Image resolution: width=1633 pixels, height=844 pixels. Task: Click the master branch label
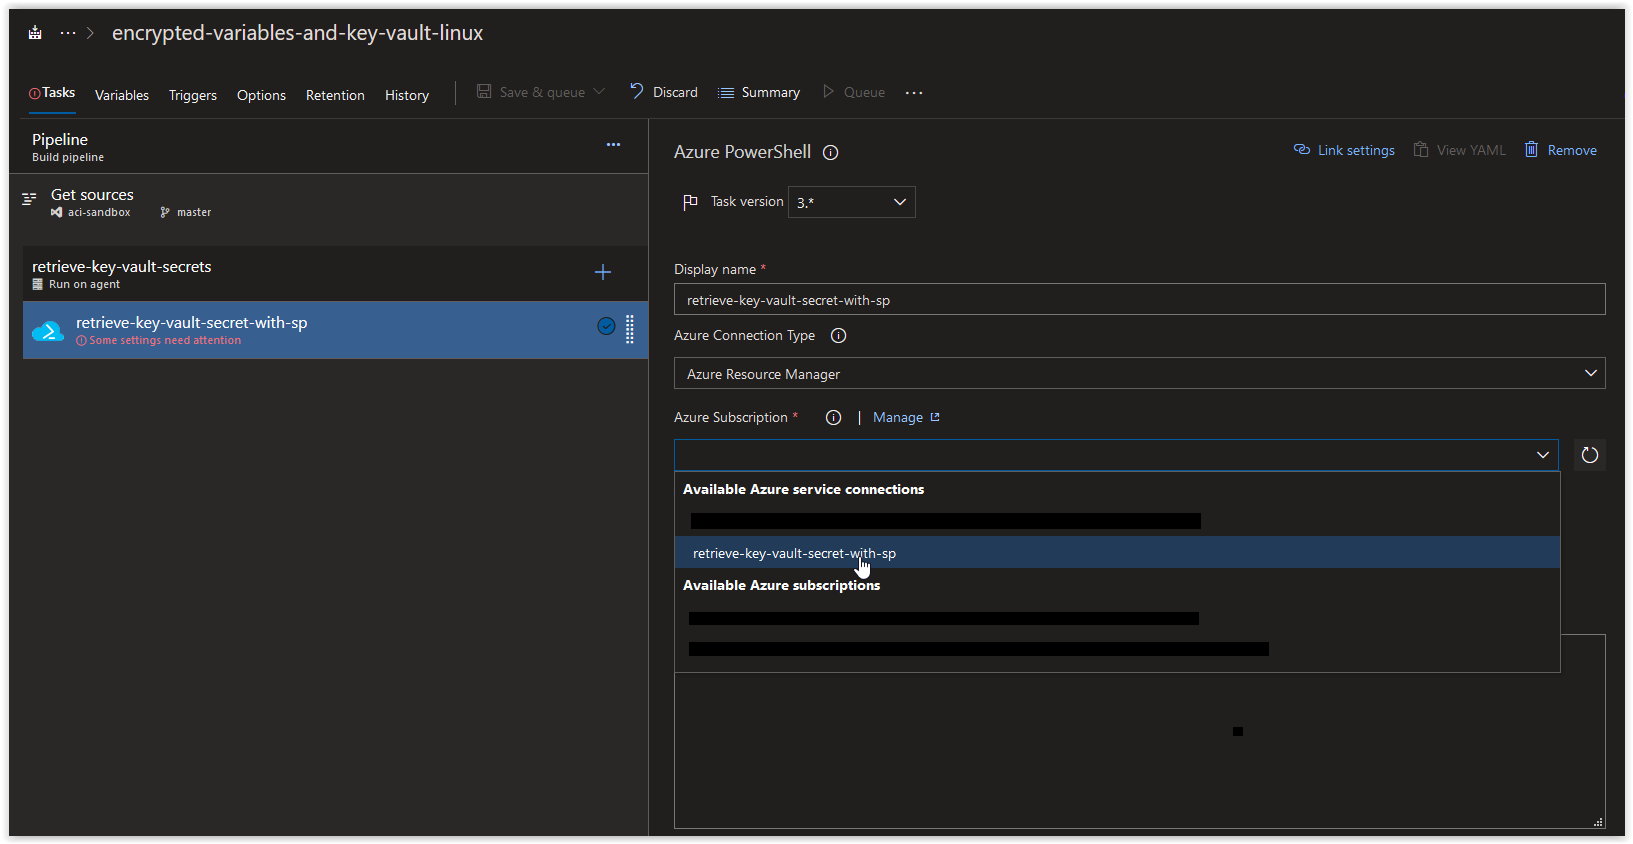[x=186, y=212]
